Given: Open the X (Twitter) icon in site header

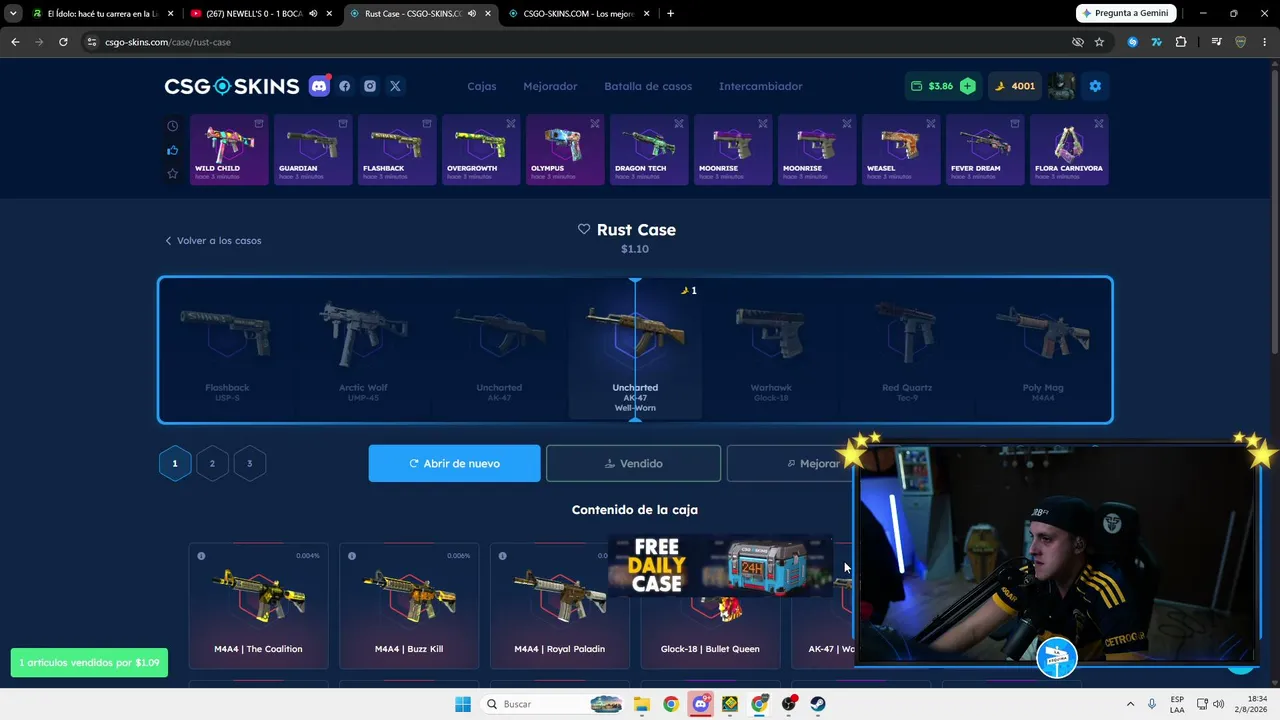Looking at the screenshot, I should [395, 86].
